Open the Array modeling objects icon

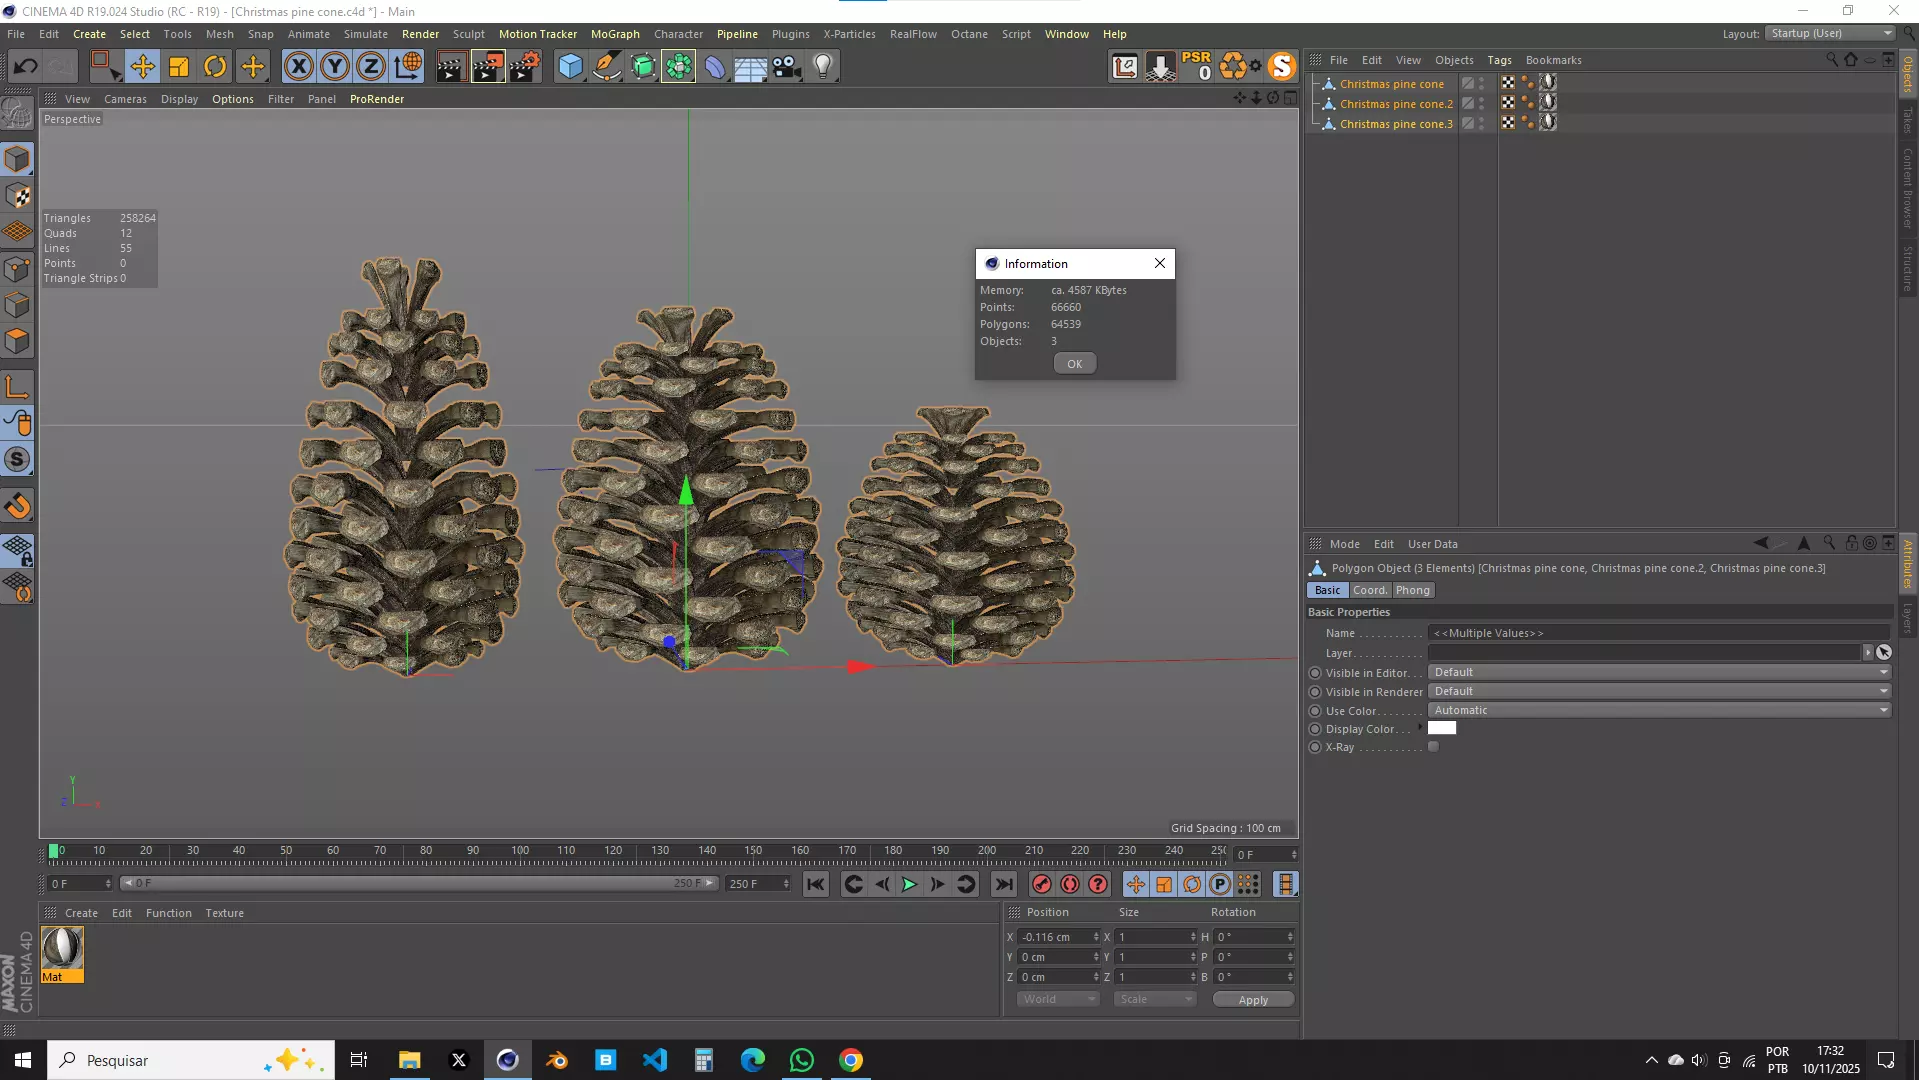pyautogui.click(x=678, y=66)
